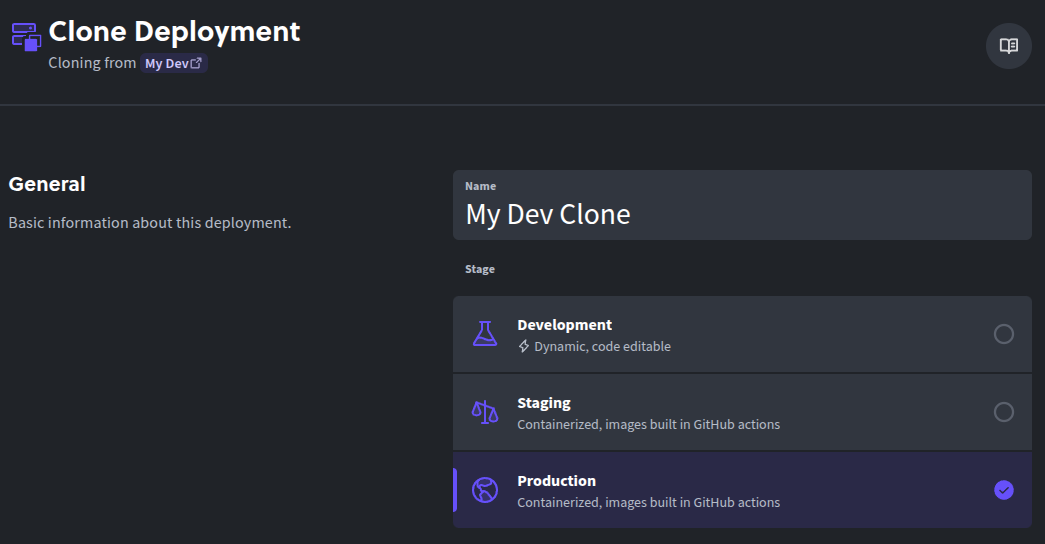Select the Development stage radio button
The height and width of the screenshot is (544, 1045).
[x=1004, y=333]
